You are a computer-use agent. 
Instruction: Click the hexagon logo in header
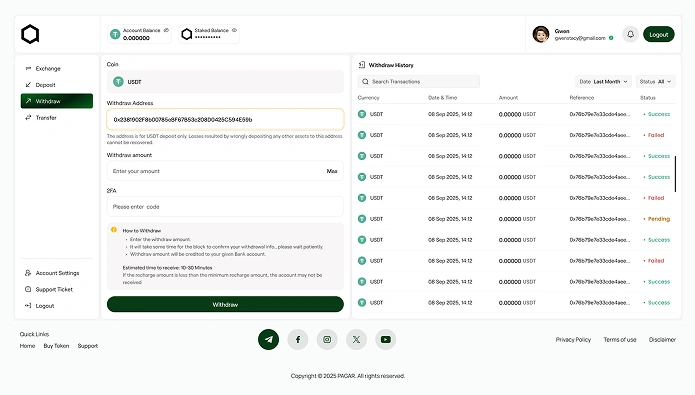point(30,34)
